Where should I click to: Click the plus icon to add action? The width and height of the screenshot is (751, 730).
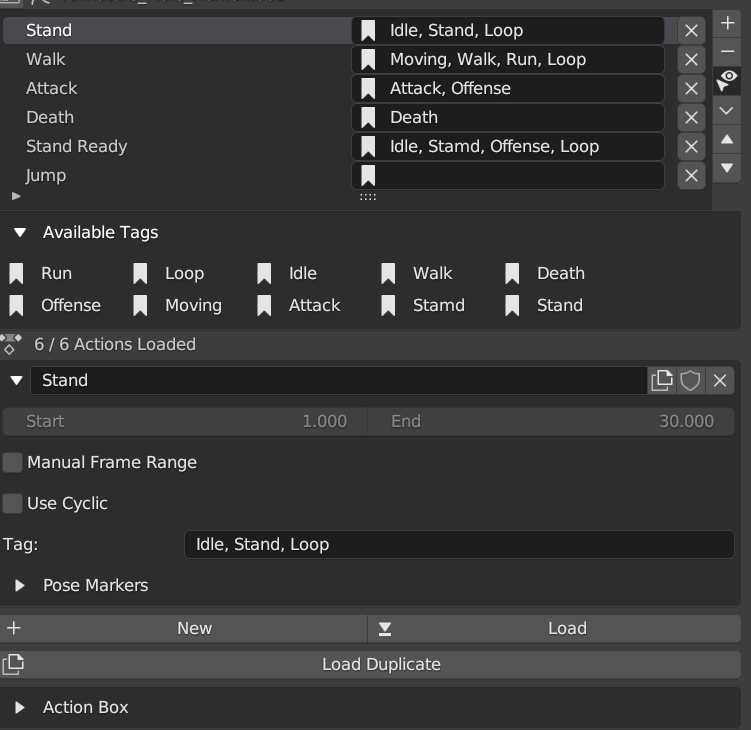coord(728,22)
